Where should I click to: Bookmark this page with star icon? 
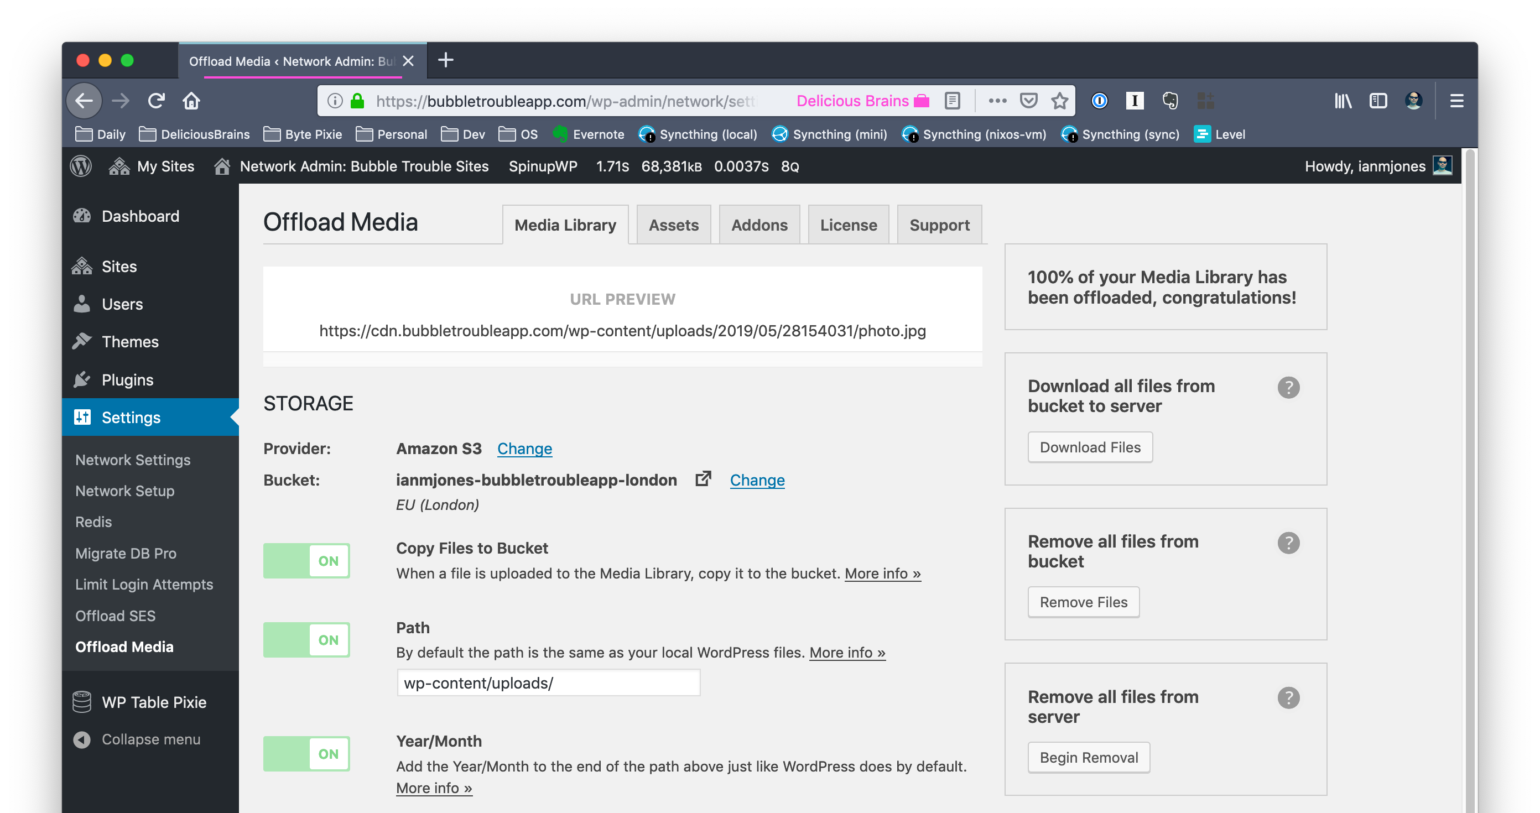[x=1060, y=101]
